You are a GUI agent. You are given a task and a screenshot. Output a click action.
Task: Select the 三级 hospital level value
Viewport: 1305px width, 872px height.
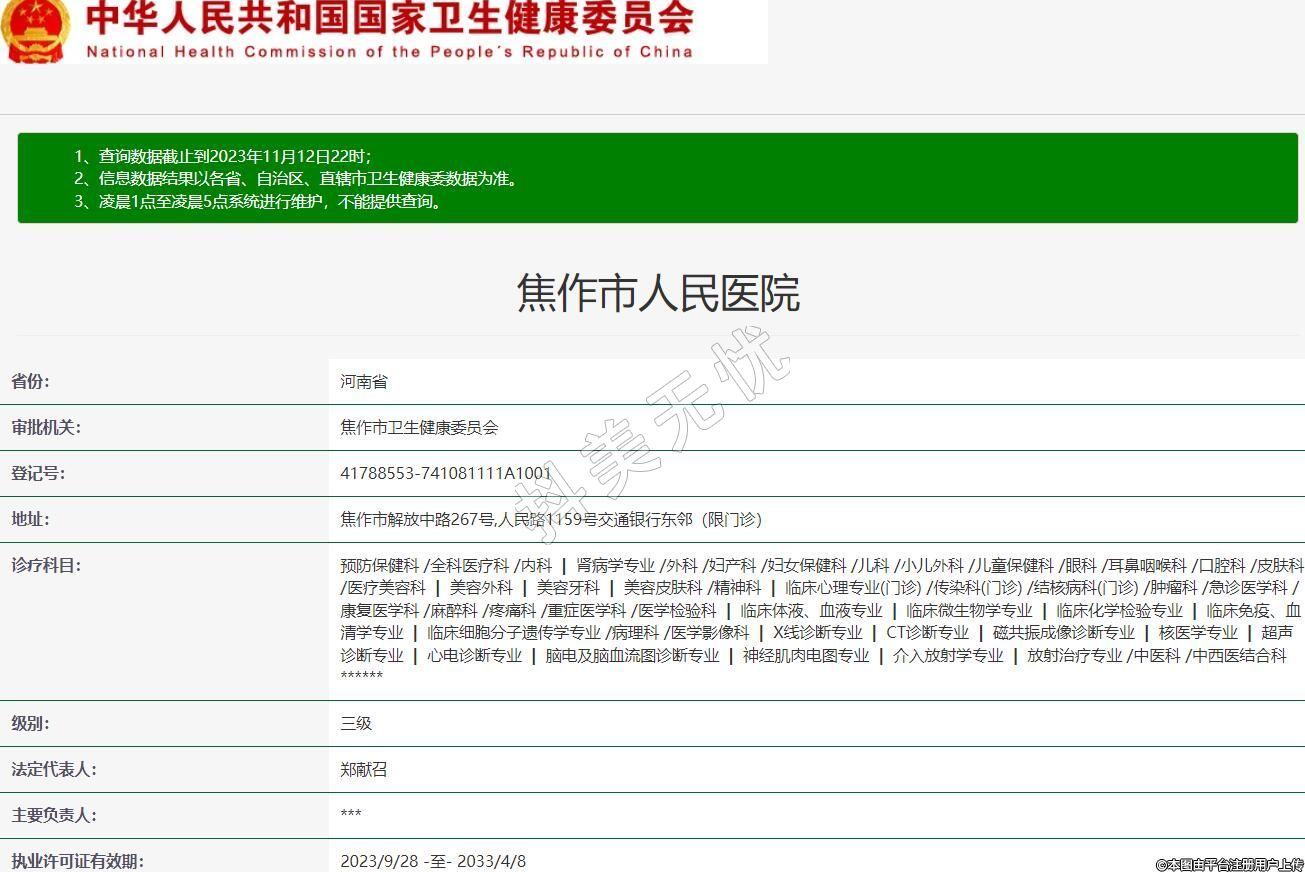click(356, 723)
